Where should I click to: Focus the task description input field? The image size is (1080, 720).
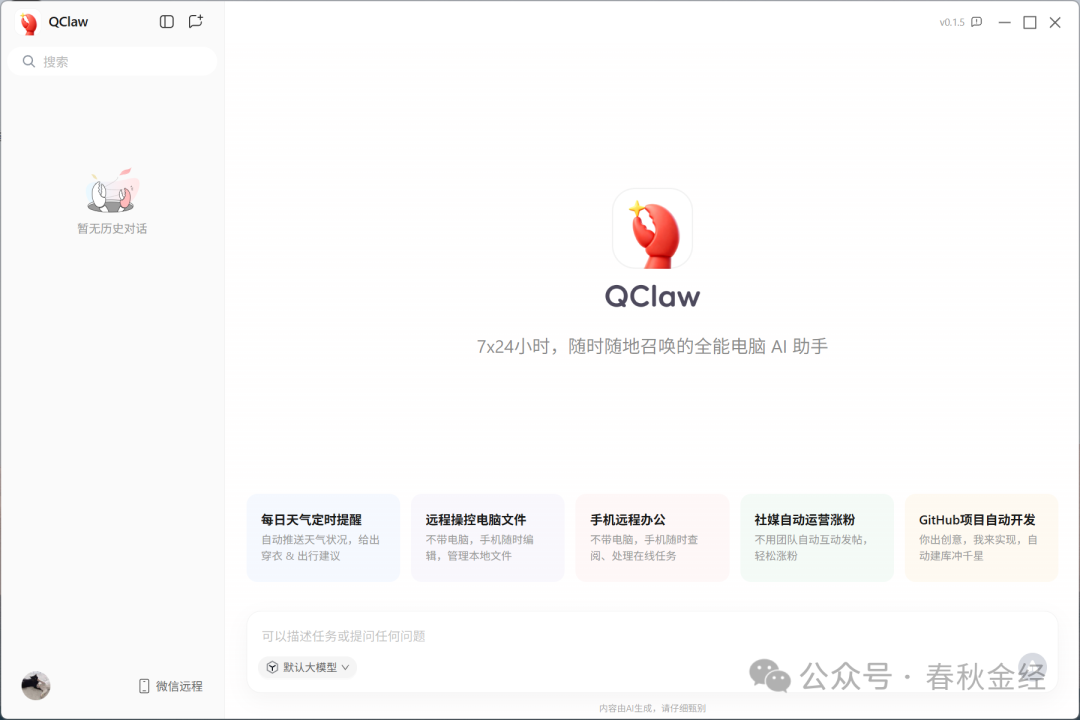click(x=640, y=636)
